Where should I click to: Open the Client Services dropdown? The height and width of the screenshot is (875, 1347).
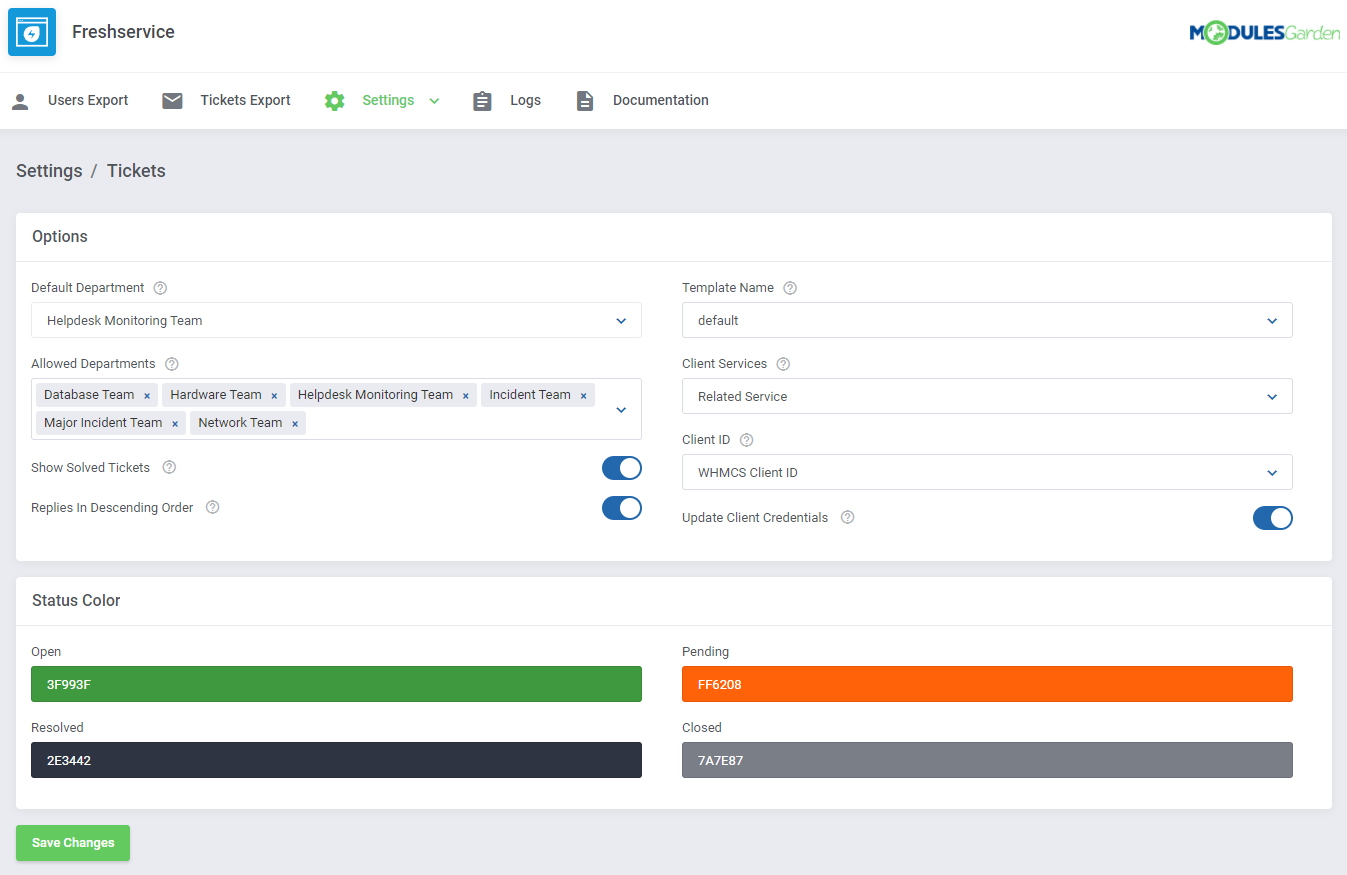987,397
